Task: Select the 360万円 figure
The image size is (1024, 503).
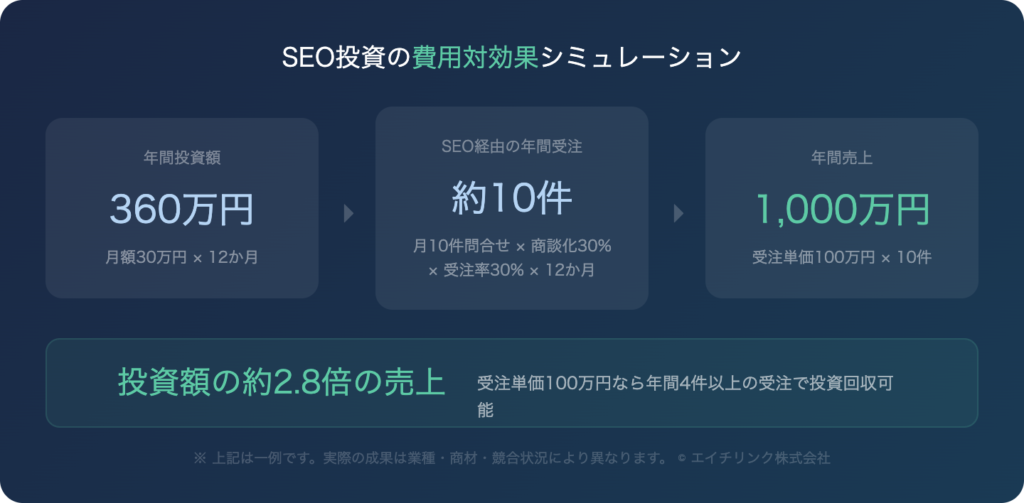Action: pos(182,209)
